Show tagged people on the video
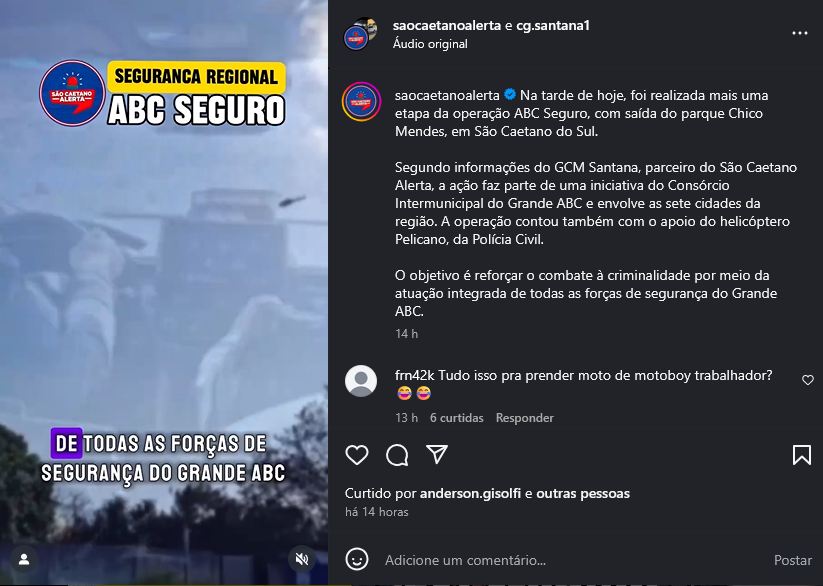The width and height of the screenshot is (823, 586). [x=24, y=560]
